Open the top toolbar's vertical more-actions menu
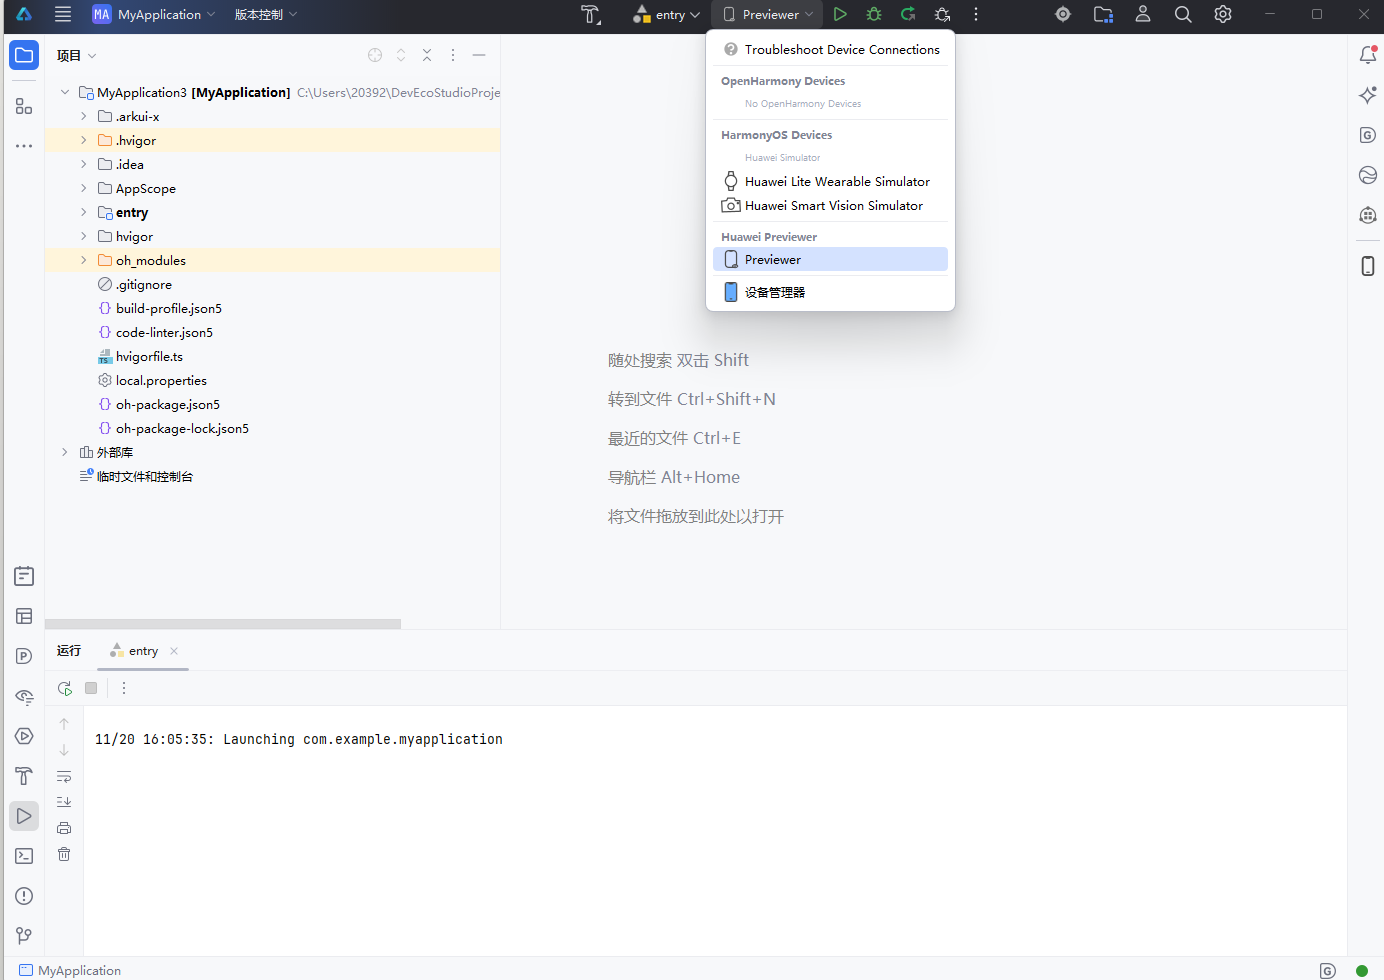 (x=976, y=14)
